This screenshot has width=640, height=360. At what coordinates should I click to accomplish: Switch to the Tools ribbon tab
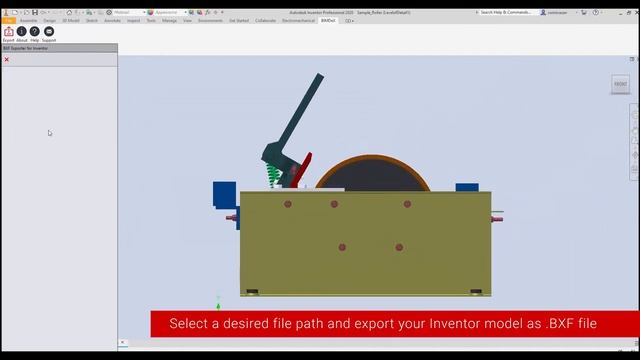tap(151, 20)
